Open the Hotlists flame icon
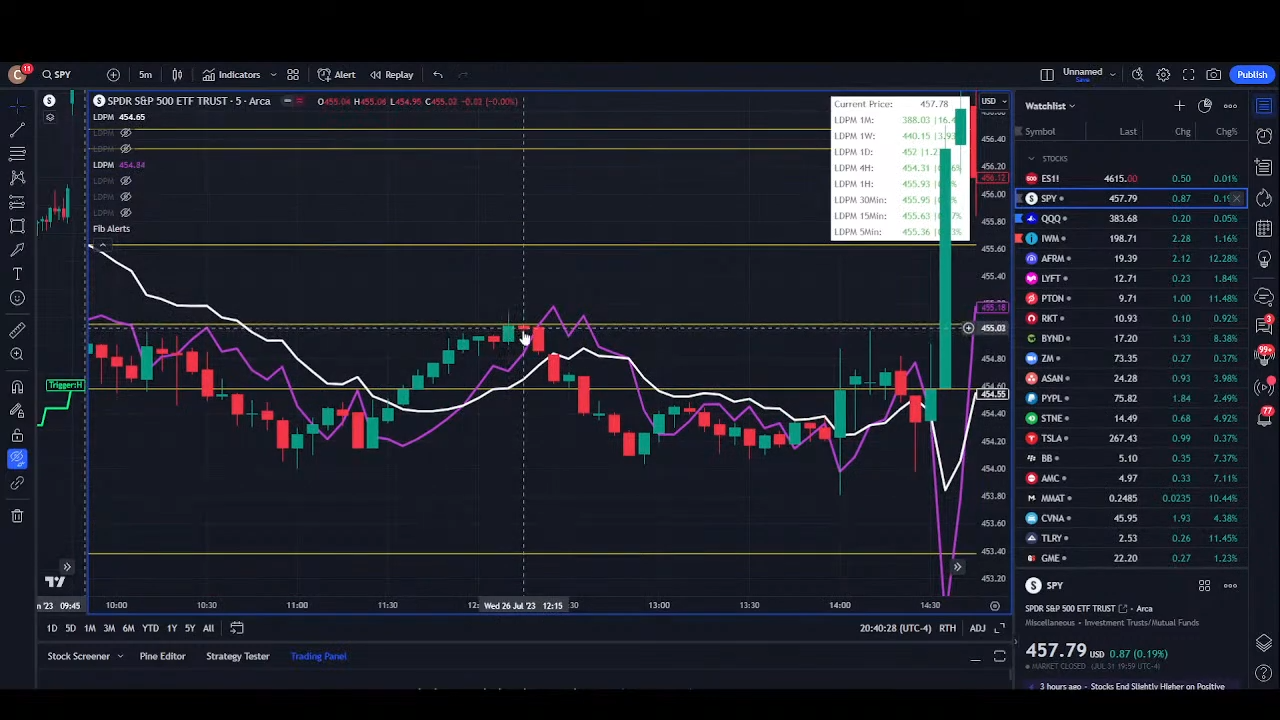 [x=1264, y=198]
